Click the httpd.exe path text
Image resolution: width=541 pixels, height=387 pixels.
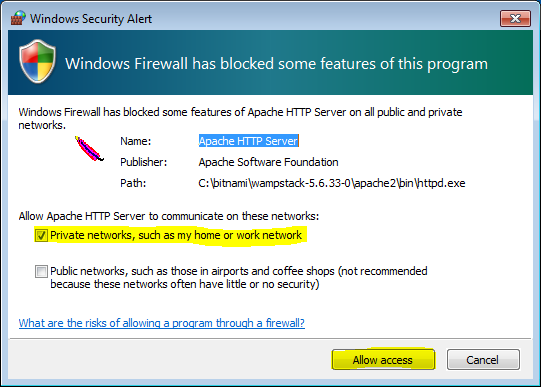[332, 183]
